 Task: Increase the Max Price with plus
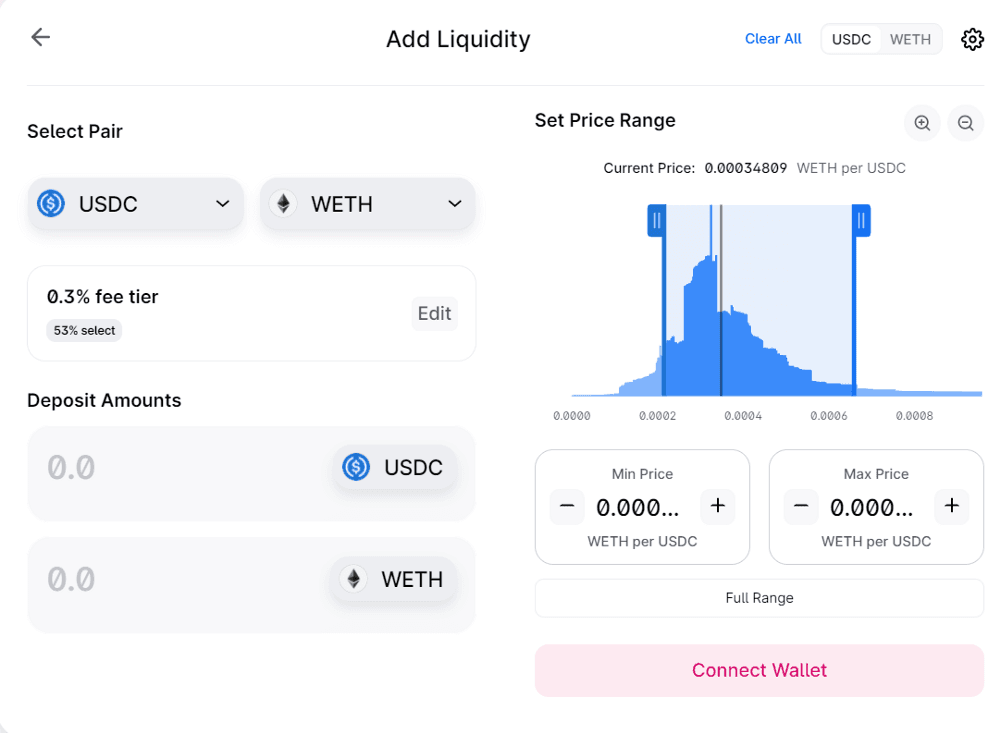click(x=952, y=506)
